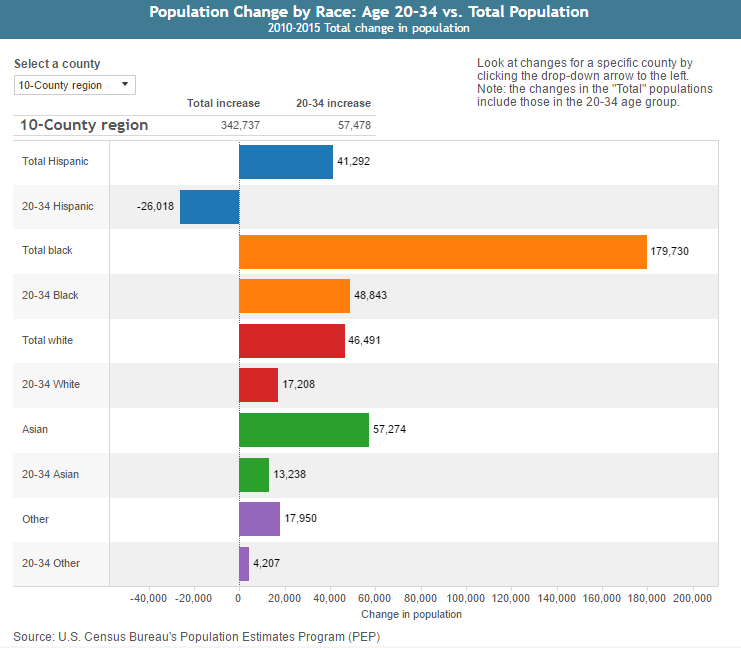Click the 17,950 value label
Screen dimensions: 741x648
point(301,518)
